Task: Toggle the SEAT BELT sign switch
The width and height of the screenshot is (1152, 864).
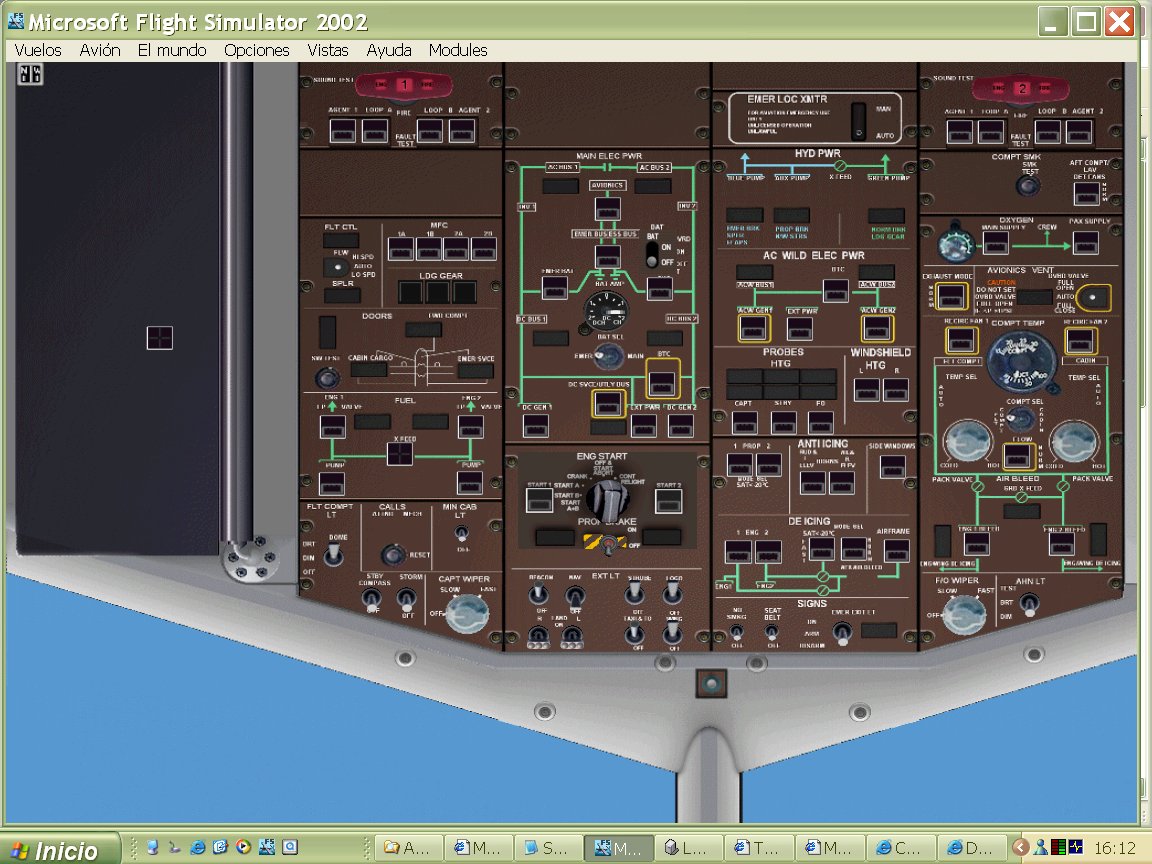Action: click(772, 632)
